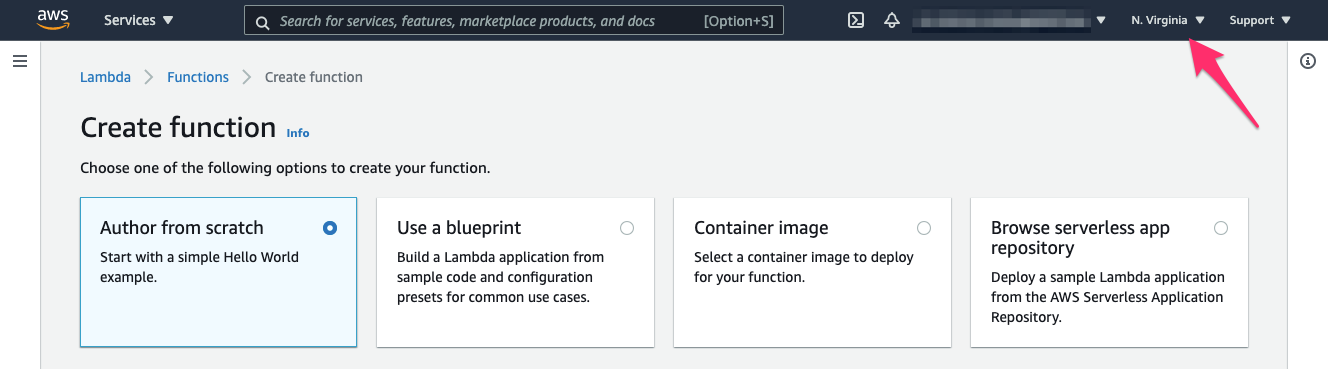Go to Functions breadcrumb link
The height and width of the screenshot is (369, 1328).
pyautogui.click(x=198, y=77)
